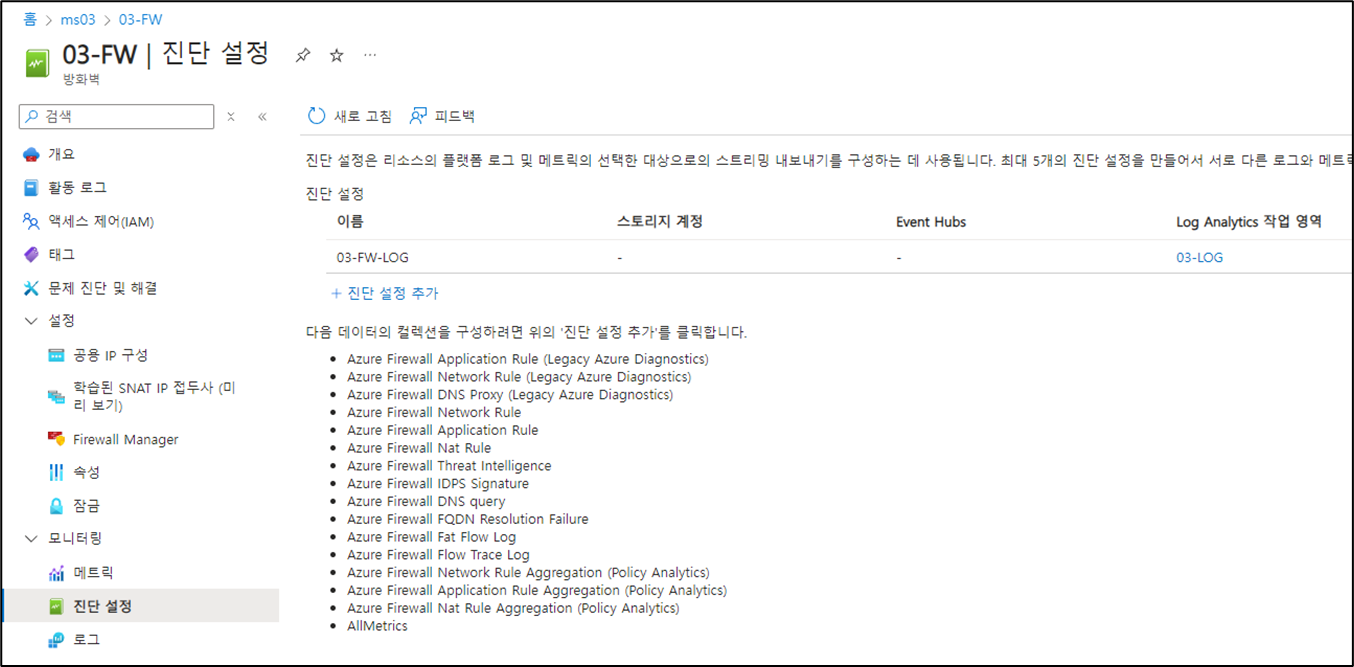1354x667 pixels.
Task: Click Azure Firewall FQDN Resolution Failure entry
Action: (468, 519)
